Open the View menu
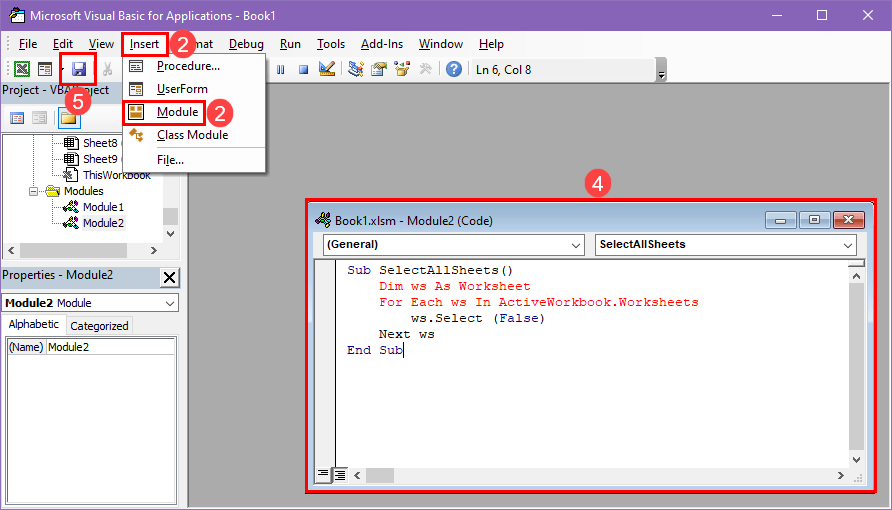 (101, 44)
